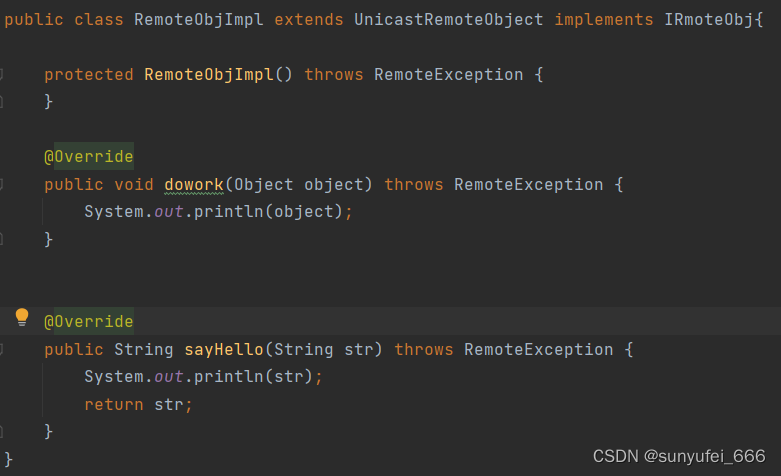
Task: Click RemoteException in the constructor line
Action: (x=448, y=74)
